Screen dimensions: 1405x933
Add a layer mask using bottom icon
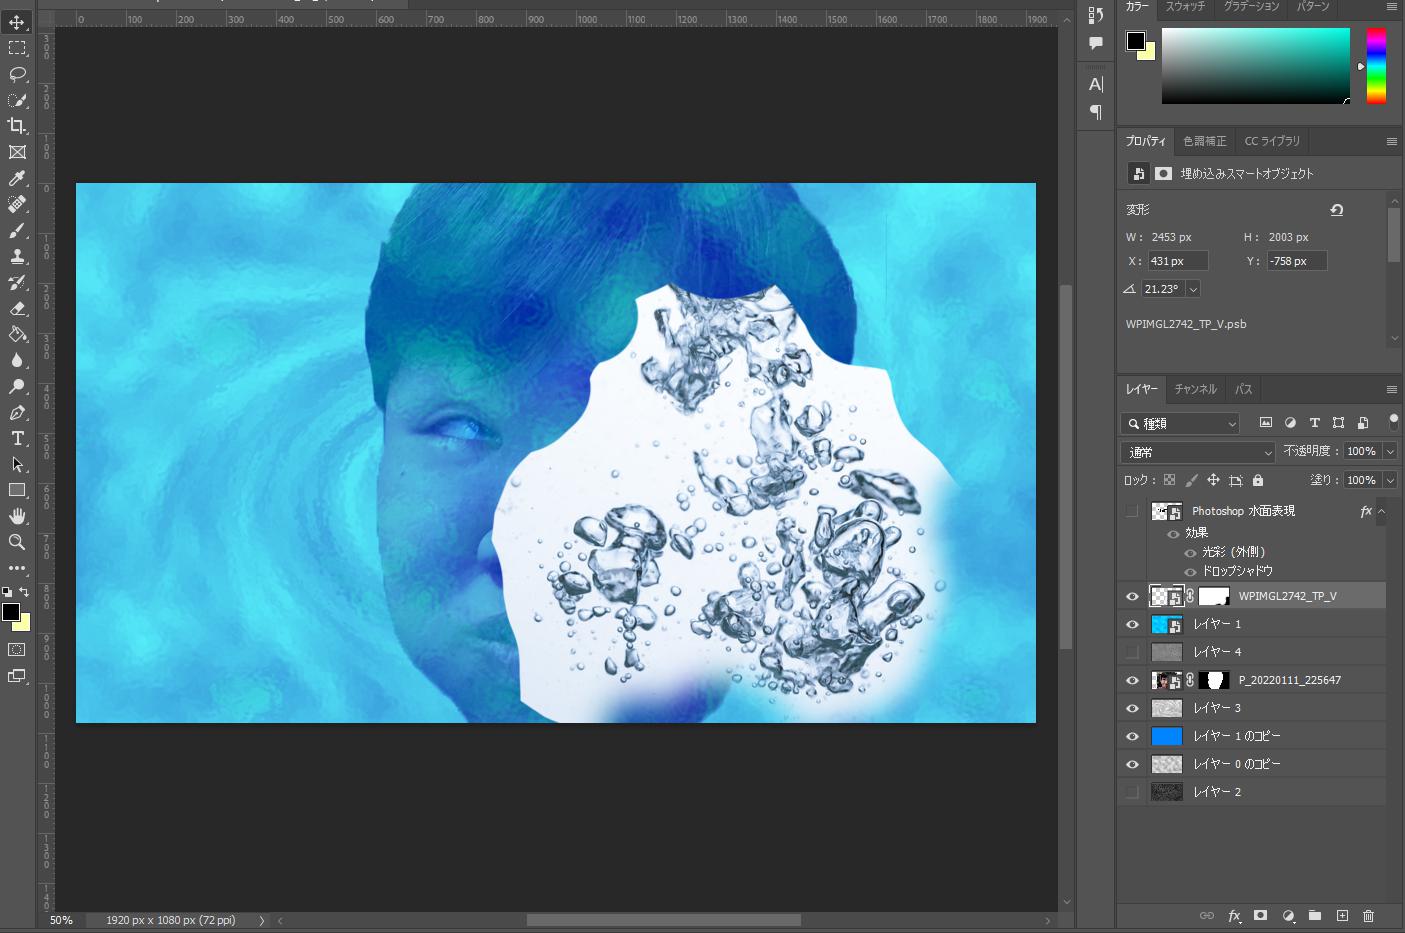pos(1260,915)
